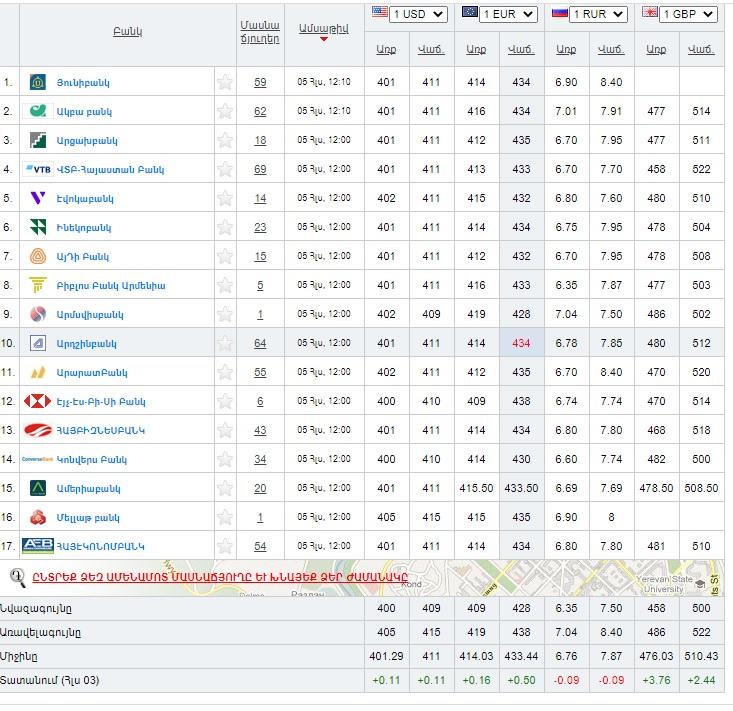Sort by the Ամսաթիվ date column header

(x=323, y=30)
